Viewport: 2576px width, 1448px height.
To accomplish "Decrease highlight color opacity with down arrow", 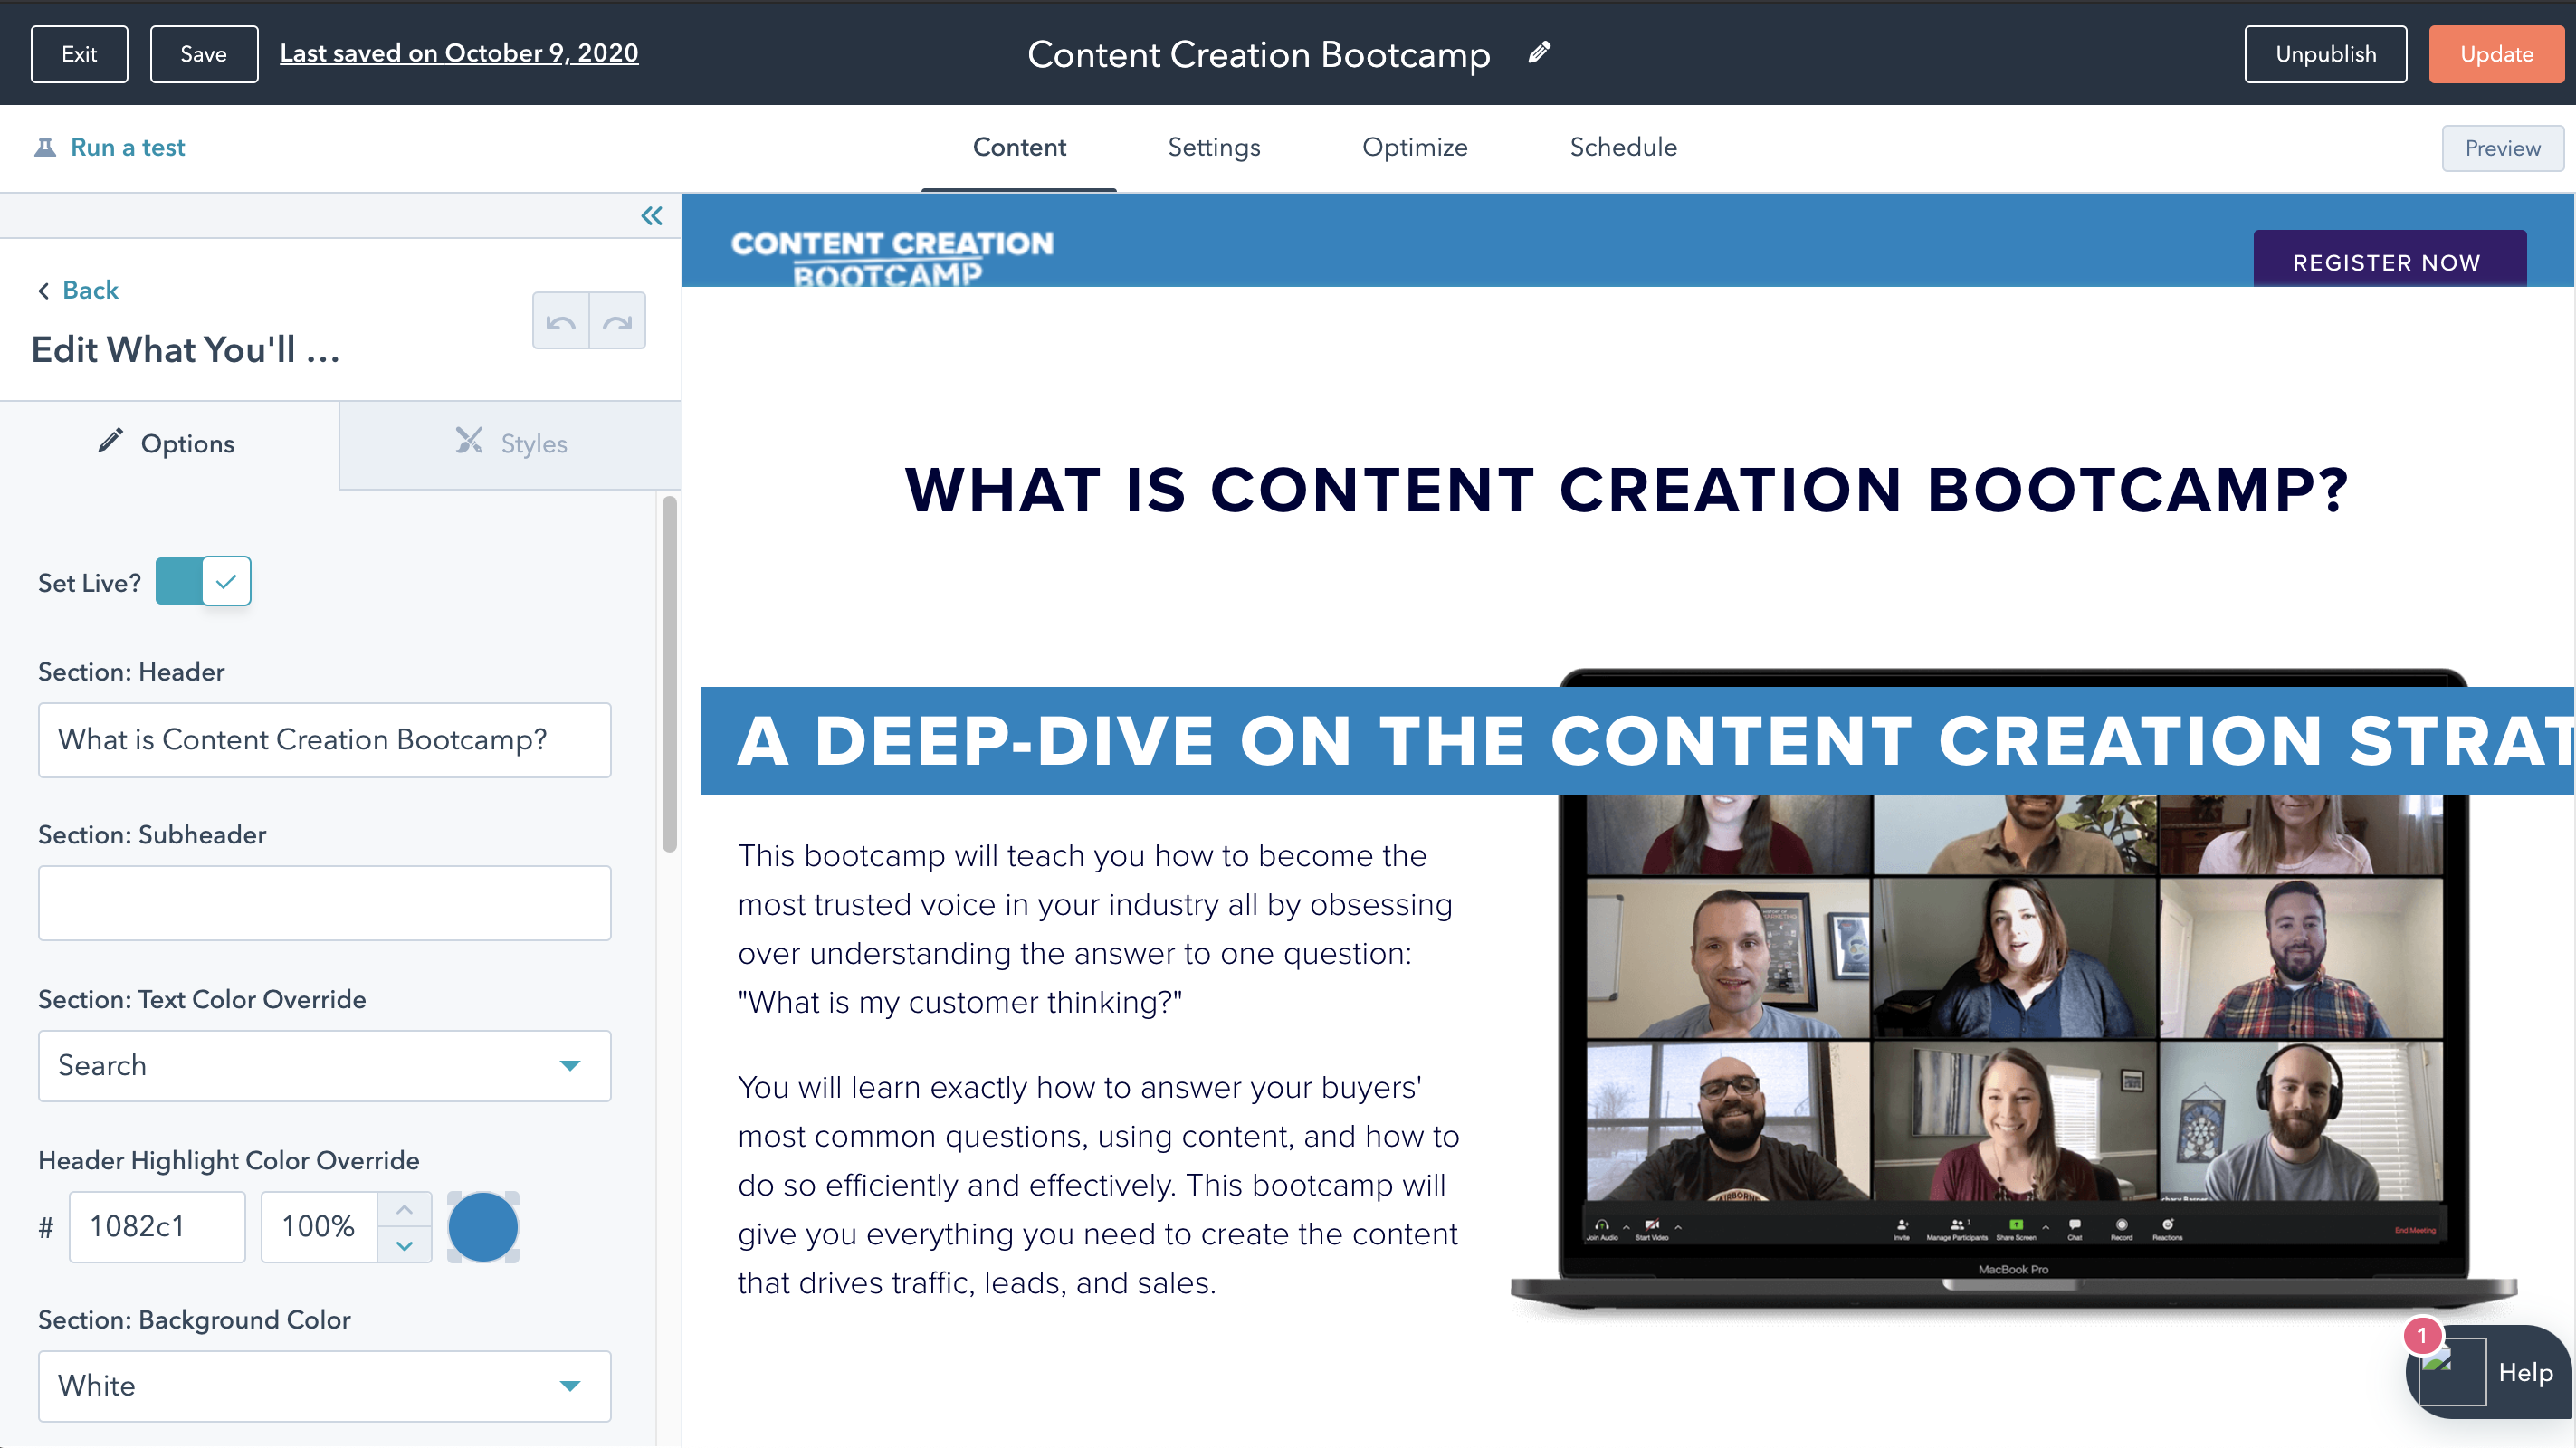I will [x=404, y=1246].
